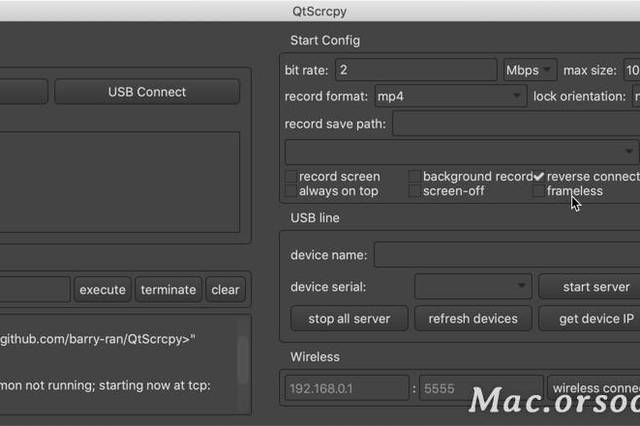Click the clear button
Screen dimensions: 640x426
pyautogui.click(x=225, y=290)
